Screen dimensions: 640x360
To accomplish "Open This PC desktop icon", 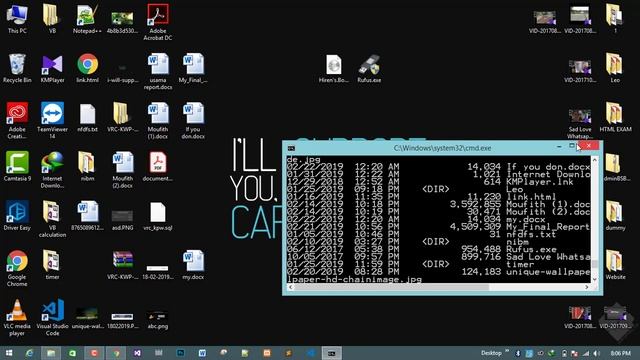I will coord(17,19).
